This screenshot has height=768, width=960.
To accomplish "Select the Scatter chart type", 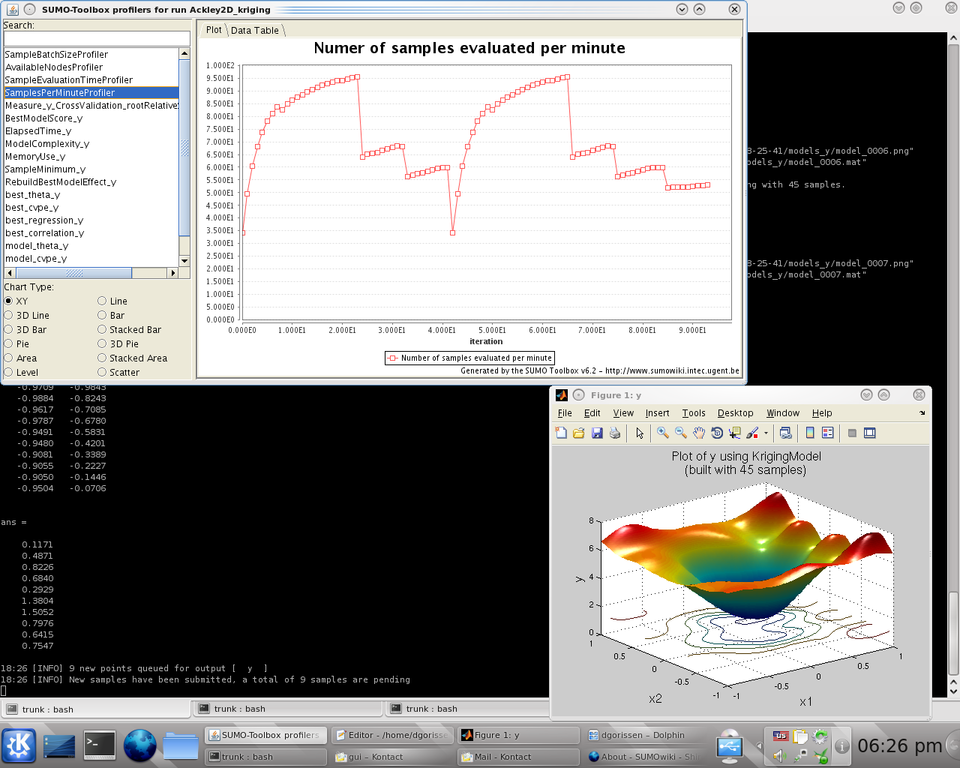I will (103, 372).
